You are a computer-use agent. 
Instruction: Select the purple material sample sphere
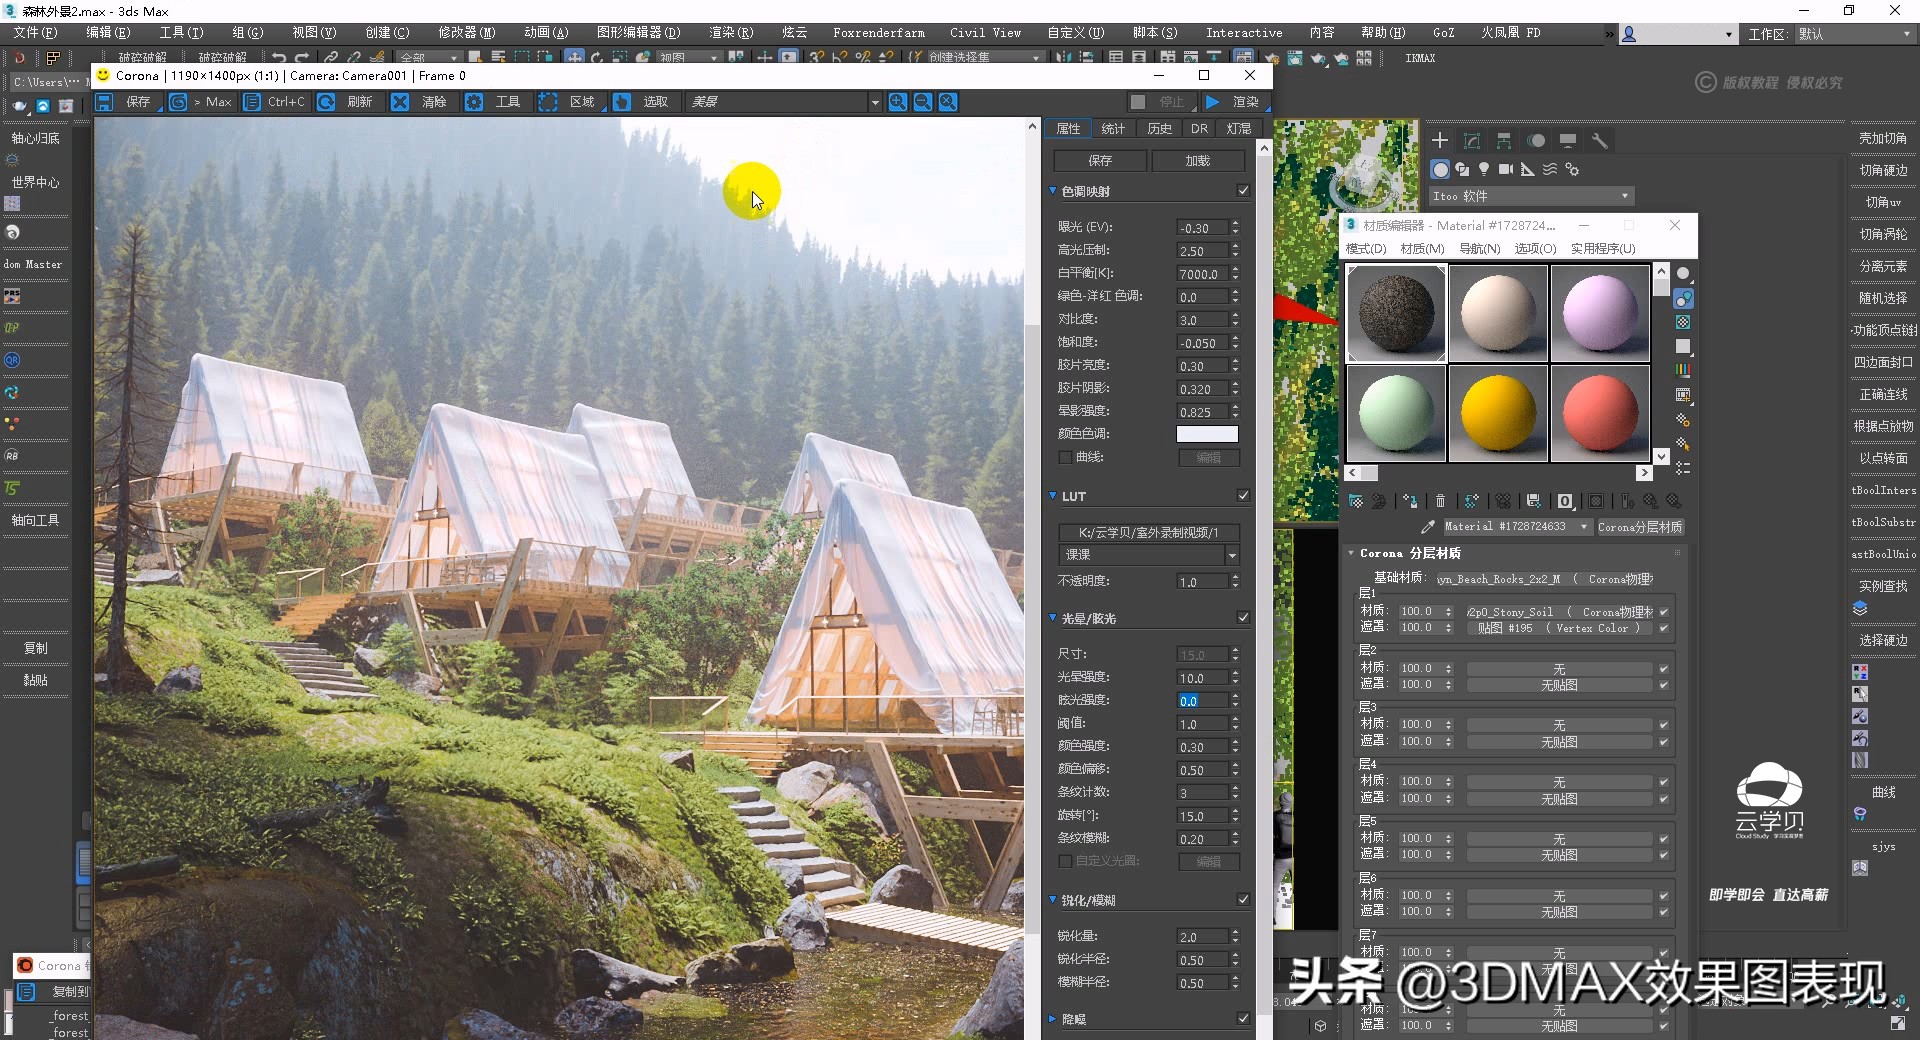tap(1600, 313)
